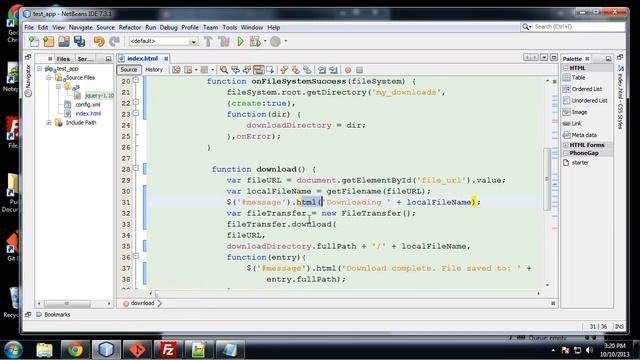The width and height of the screenshot is (640, 360).
Task: Click the Debug Project icon
Action: coord(255,41)
